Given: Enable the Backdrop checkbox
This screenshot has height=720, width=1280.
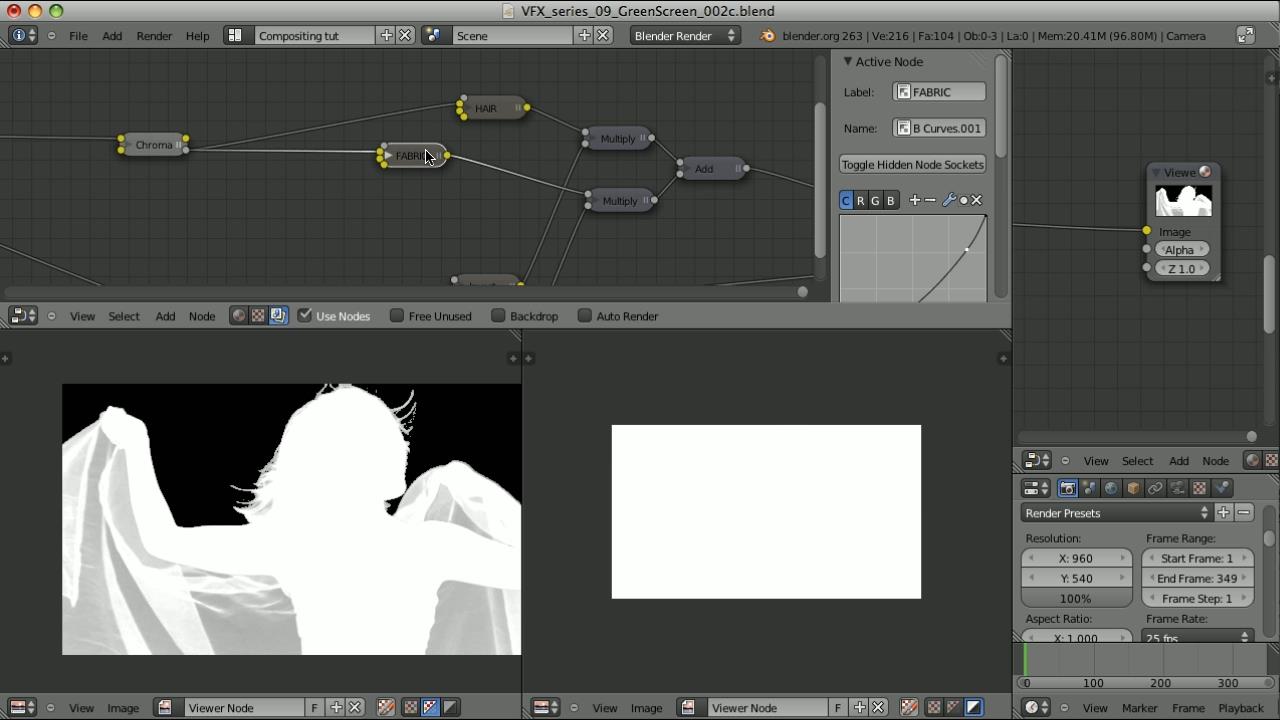Looking at the screenshot, I should 498,316.
